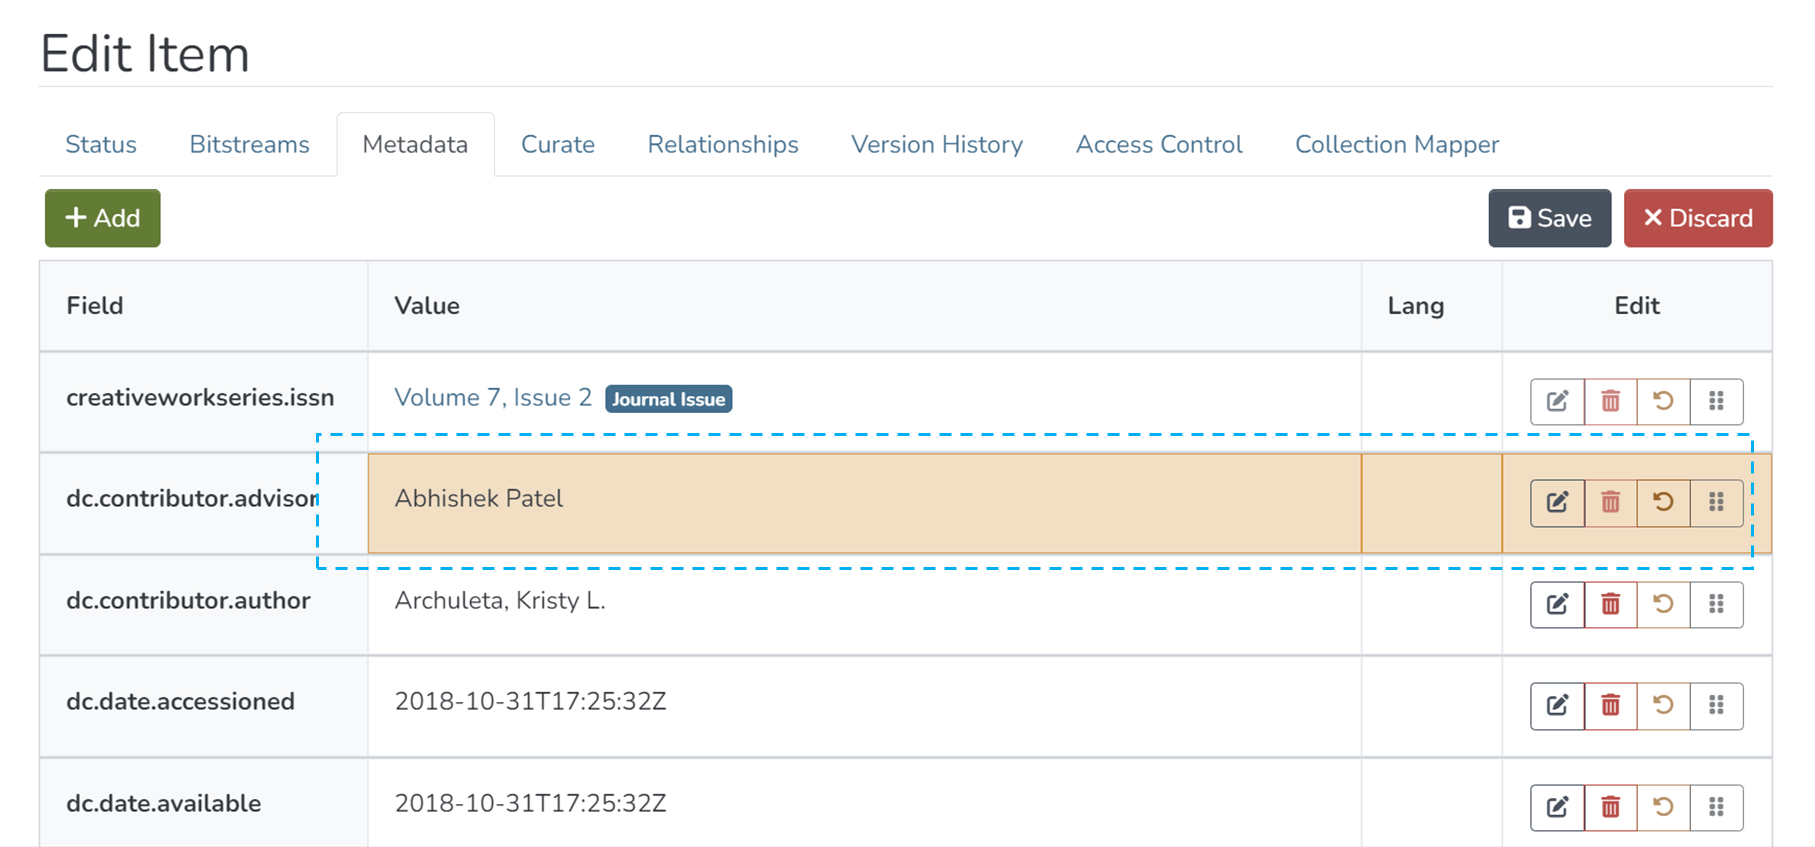Edit the Archuleta, Kristy L. author value

pos(1557,604)
